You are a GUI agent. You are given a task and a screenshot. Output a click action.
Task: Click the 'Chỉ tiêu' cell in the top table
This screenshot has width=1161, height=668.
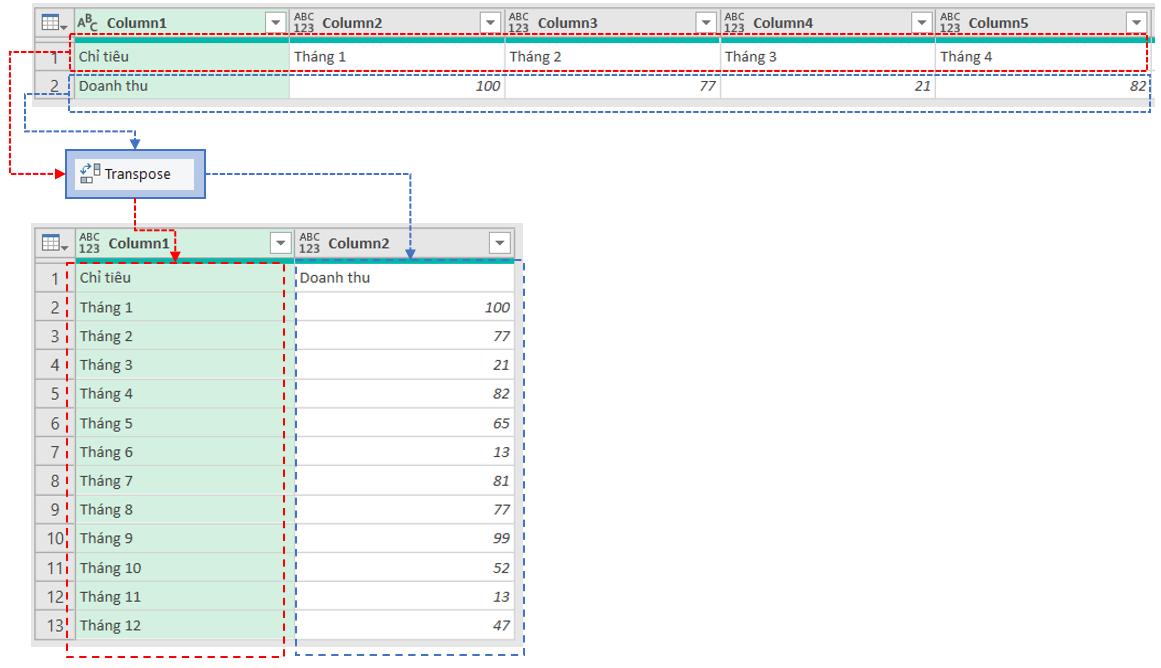pyautogui.click(x=182, y=56)
